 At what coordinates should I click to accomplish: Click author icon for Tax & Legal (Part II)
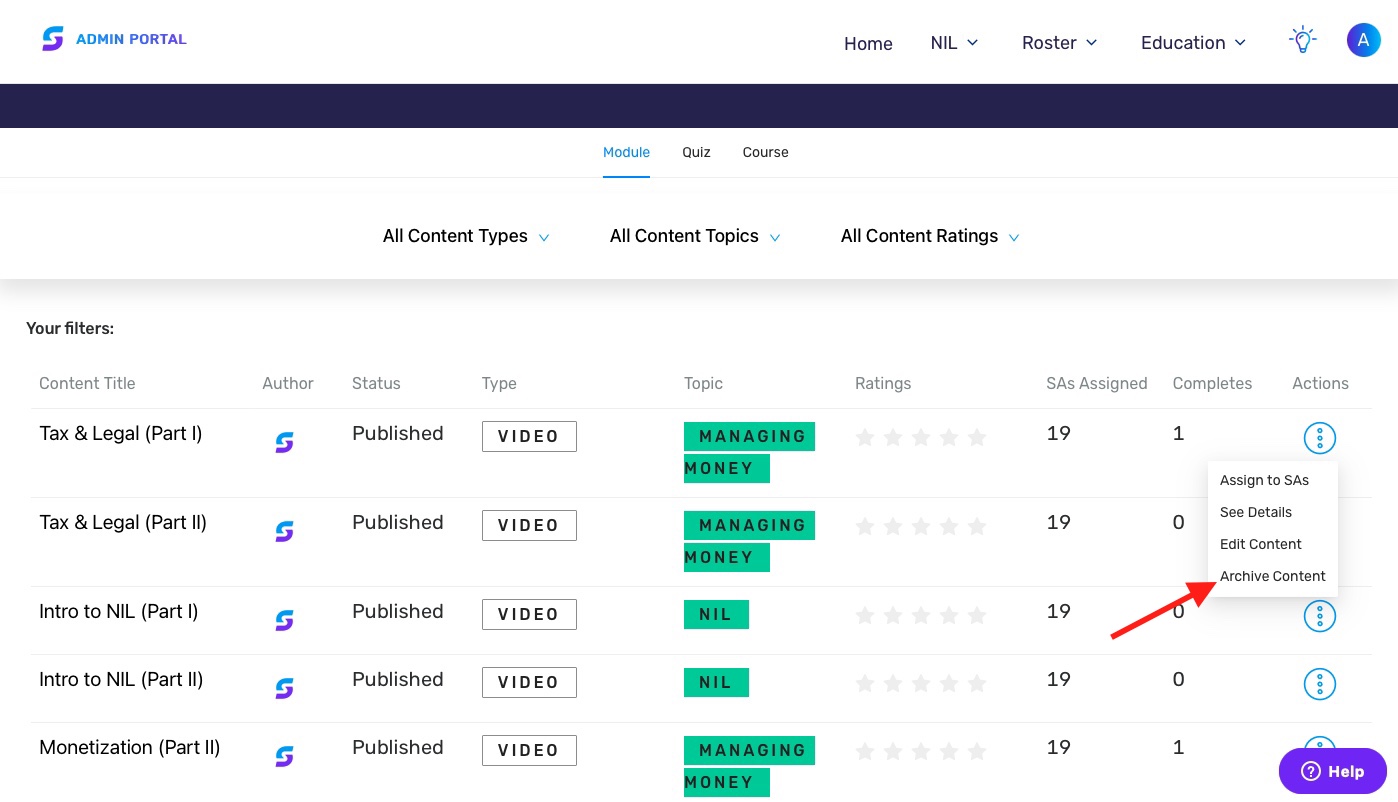coord(284,531)
